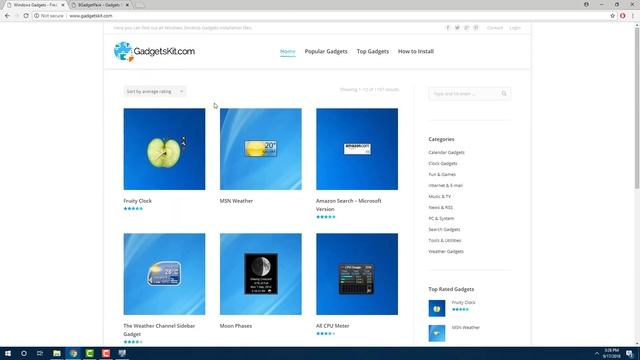640x360 pixels.
Task: Click the taskbar clock and date
Action: tap(611, 353)
